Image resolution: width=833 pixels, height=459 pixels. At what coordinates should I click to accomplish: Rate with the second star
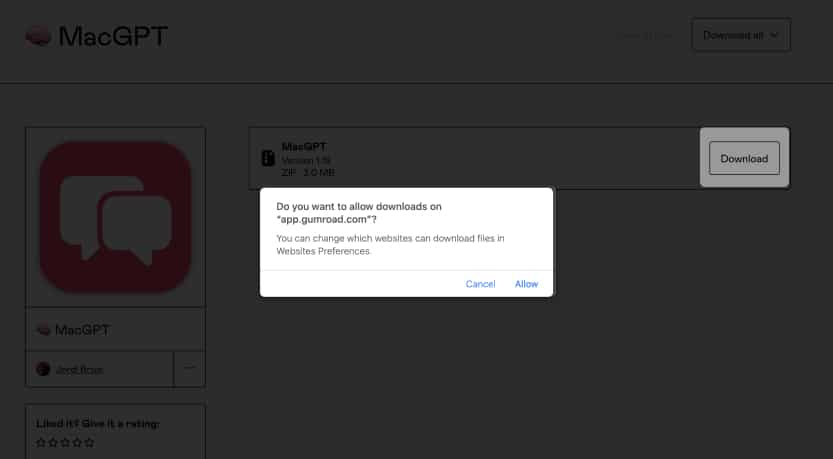[x=53, y=442]
